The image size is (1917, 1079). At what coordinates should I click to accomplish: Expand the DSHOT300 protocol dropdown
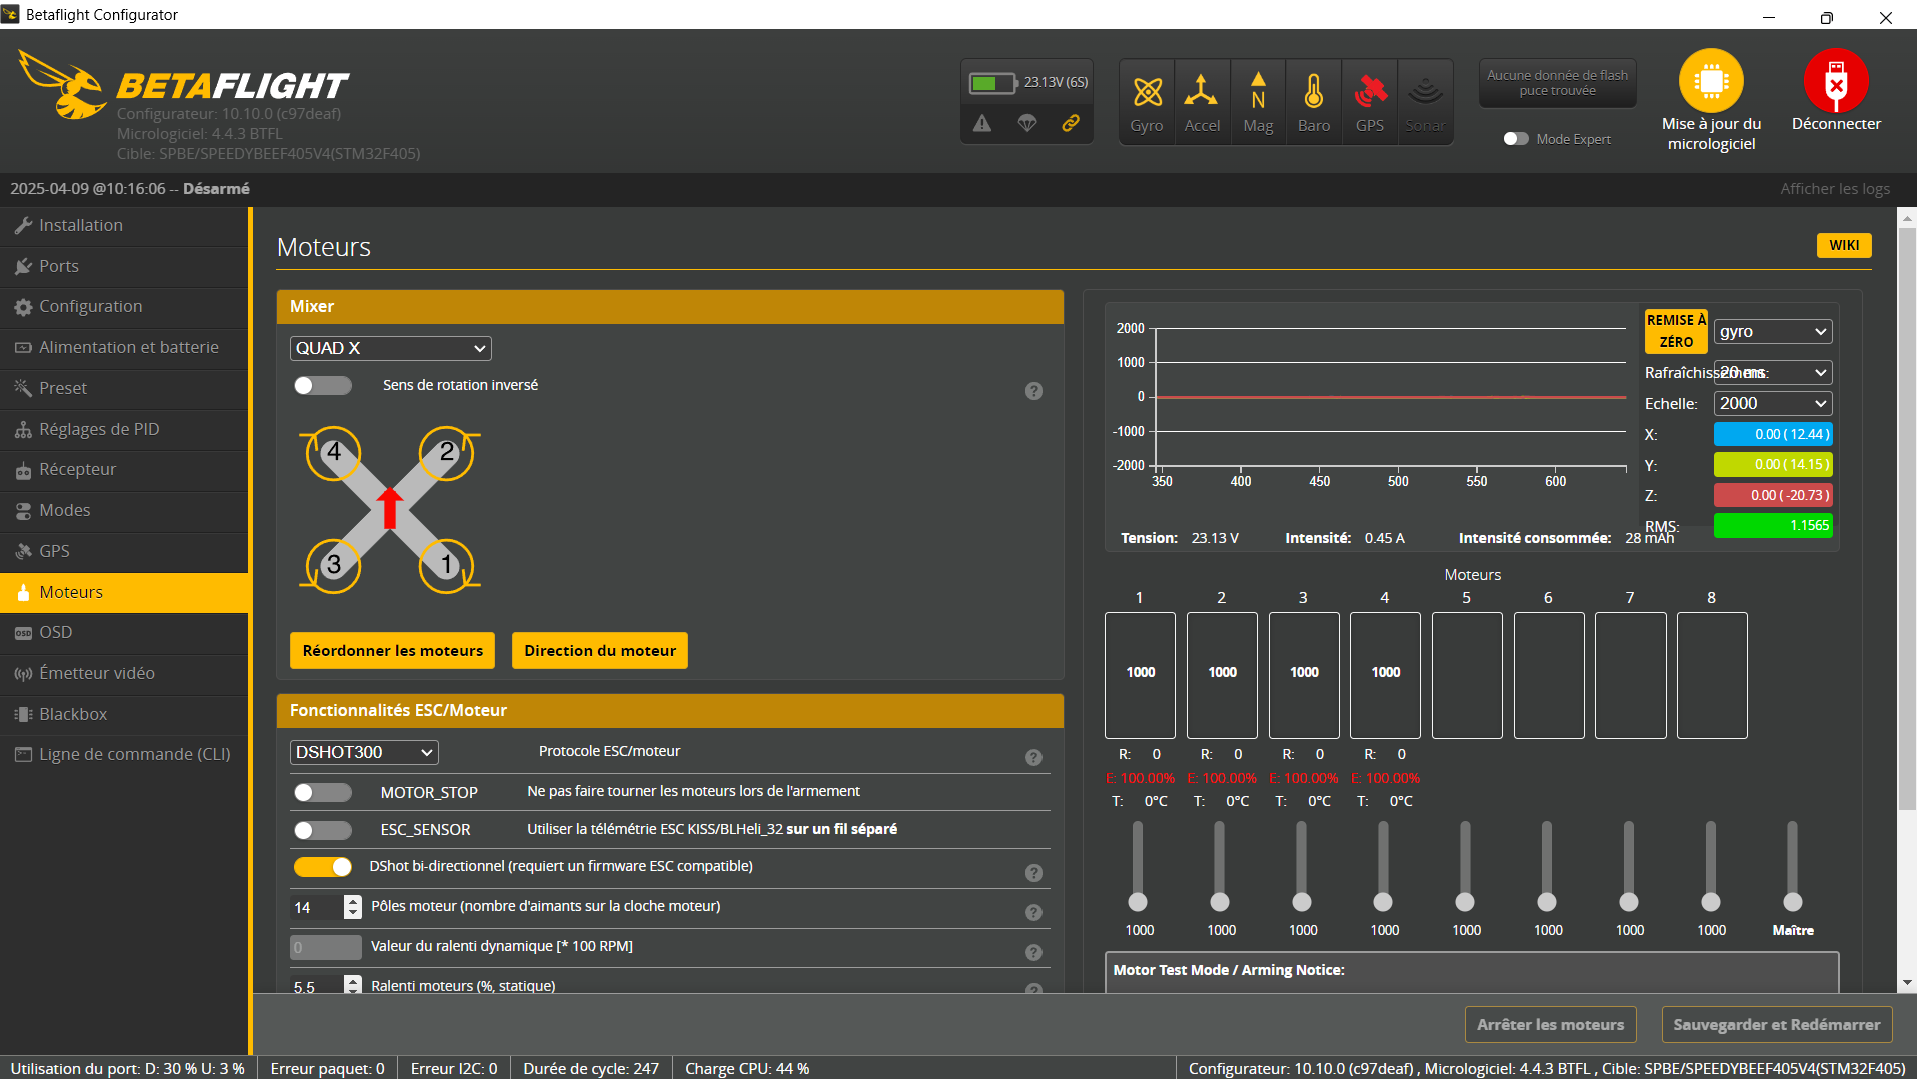pos(364,752)
